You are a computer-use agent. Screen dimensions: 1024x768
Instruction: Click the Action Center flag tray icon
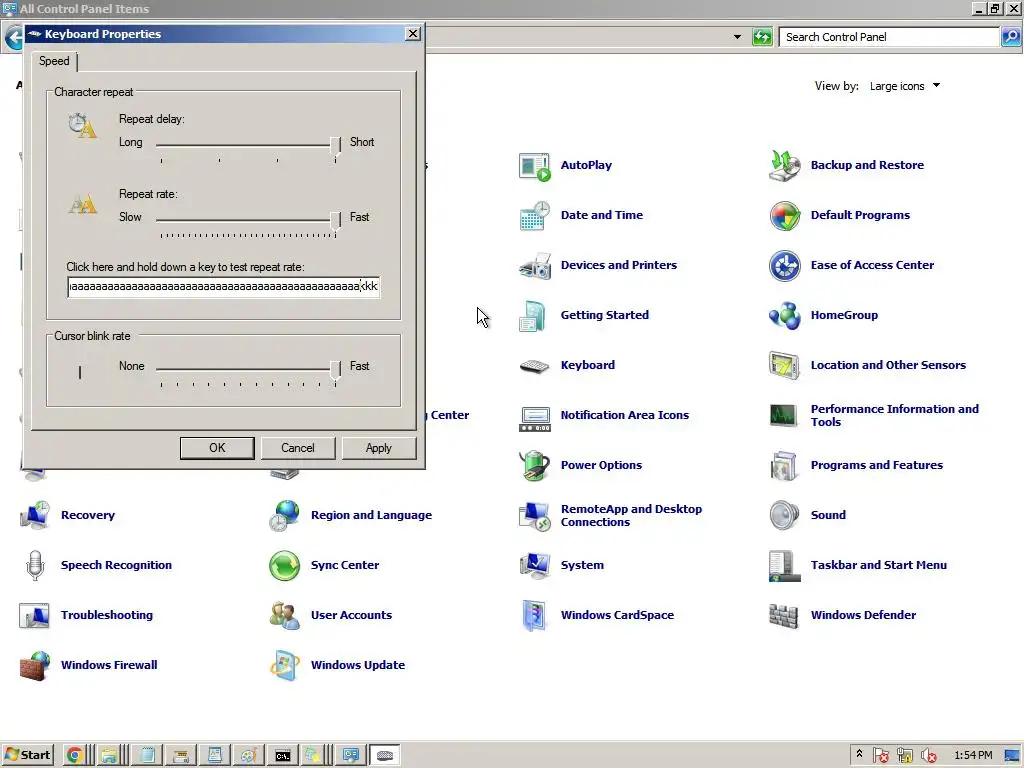point(880,756)
